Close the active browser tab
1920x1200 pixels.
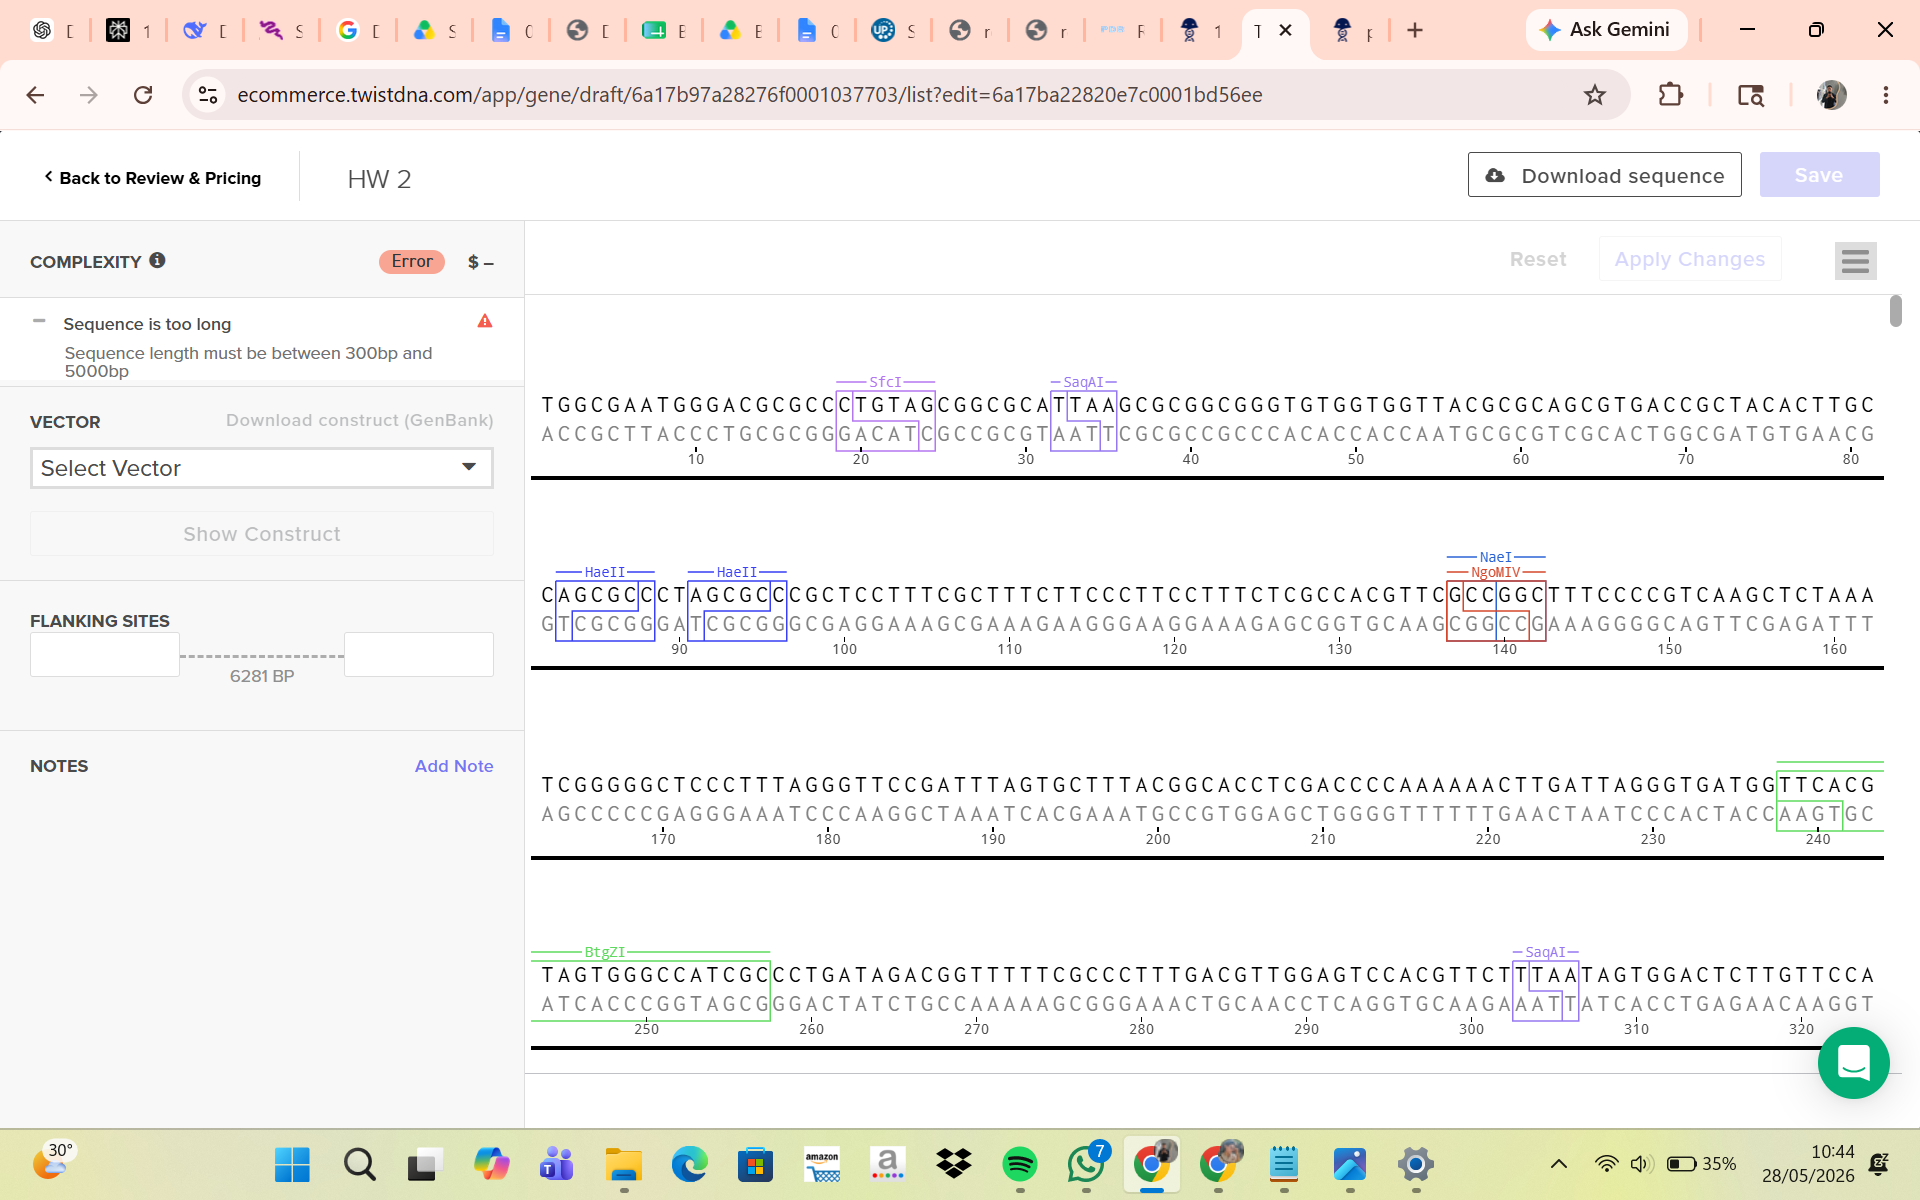tap(1286, 30)
